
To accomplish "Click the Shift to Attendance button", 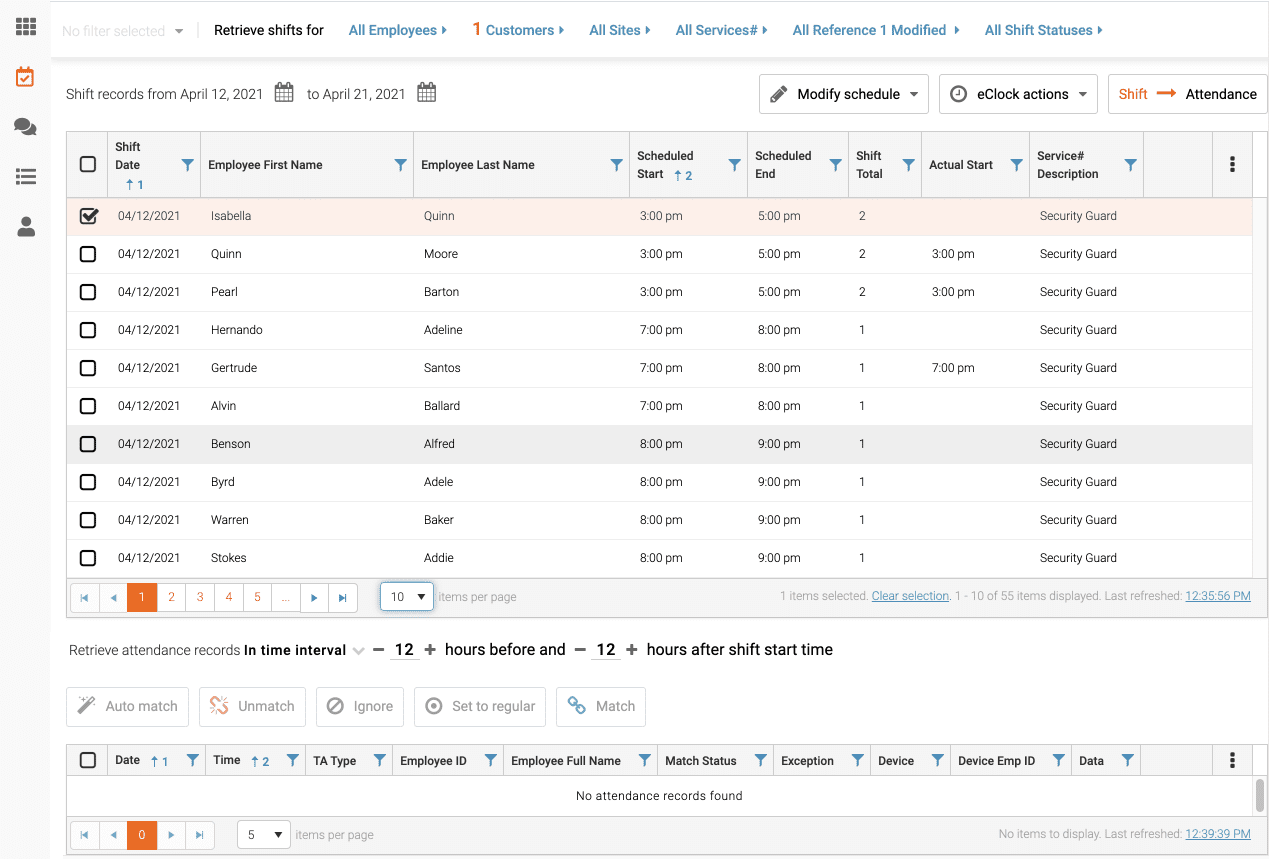I will pos(1187,94).
